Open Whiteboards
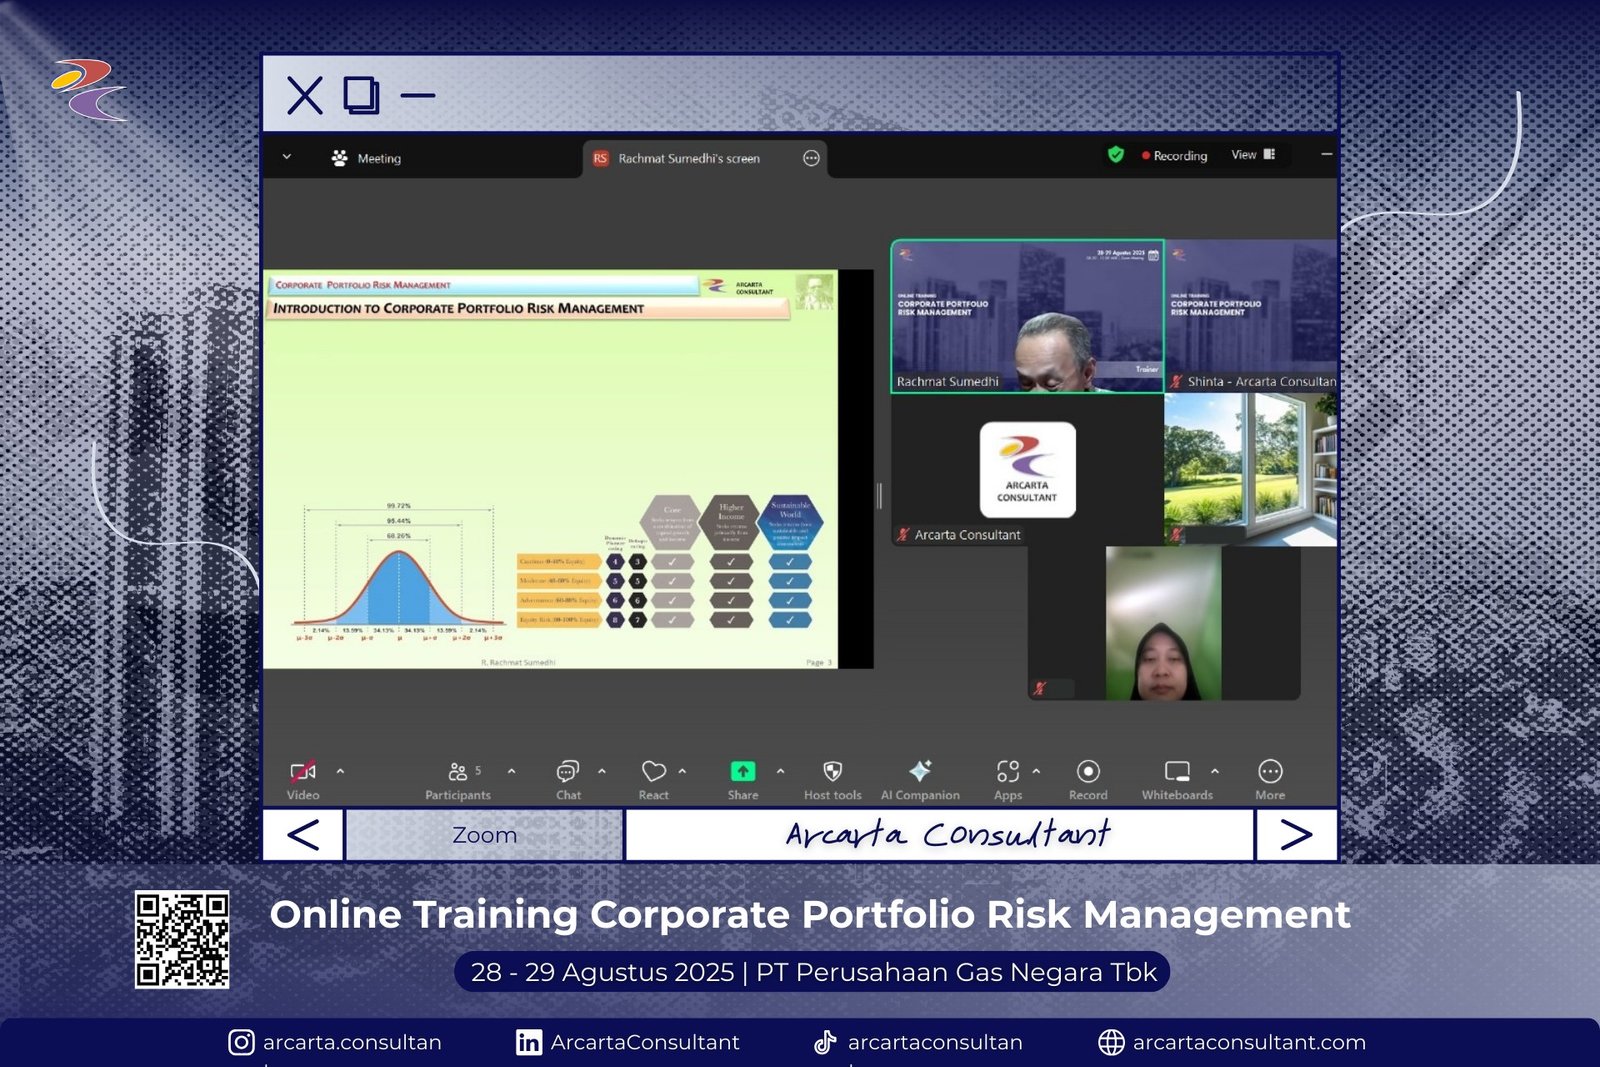Viewport: 1600px width, 1067px height. tap(1177, 772)
